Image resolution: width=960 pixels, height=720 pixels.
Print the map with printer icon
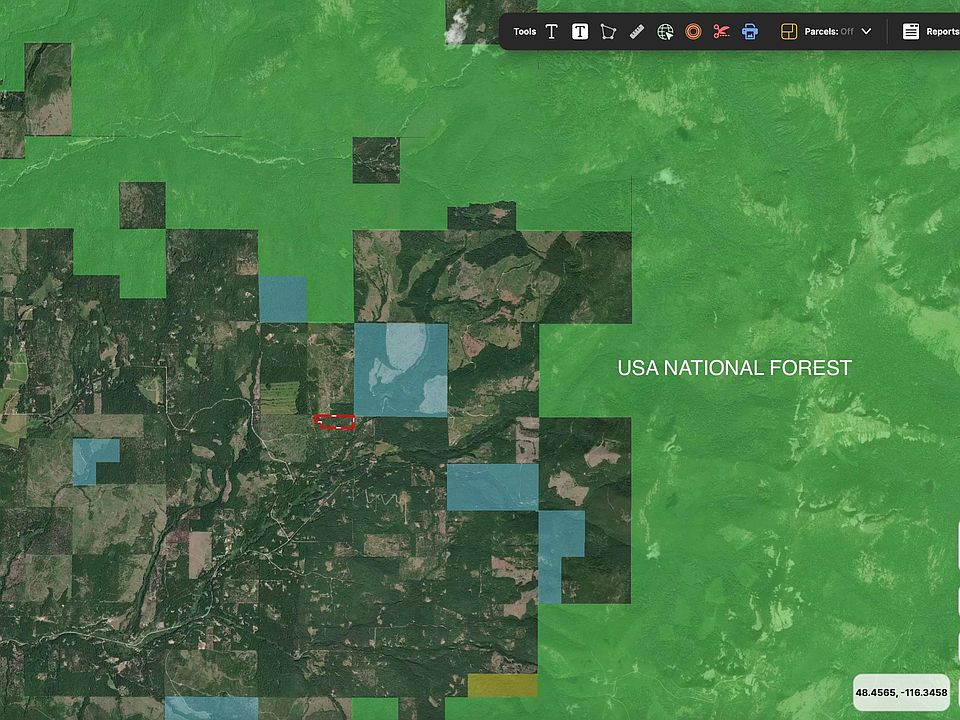click(x=750, y=32)
